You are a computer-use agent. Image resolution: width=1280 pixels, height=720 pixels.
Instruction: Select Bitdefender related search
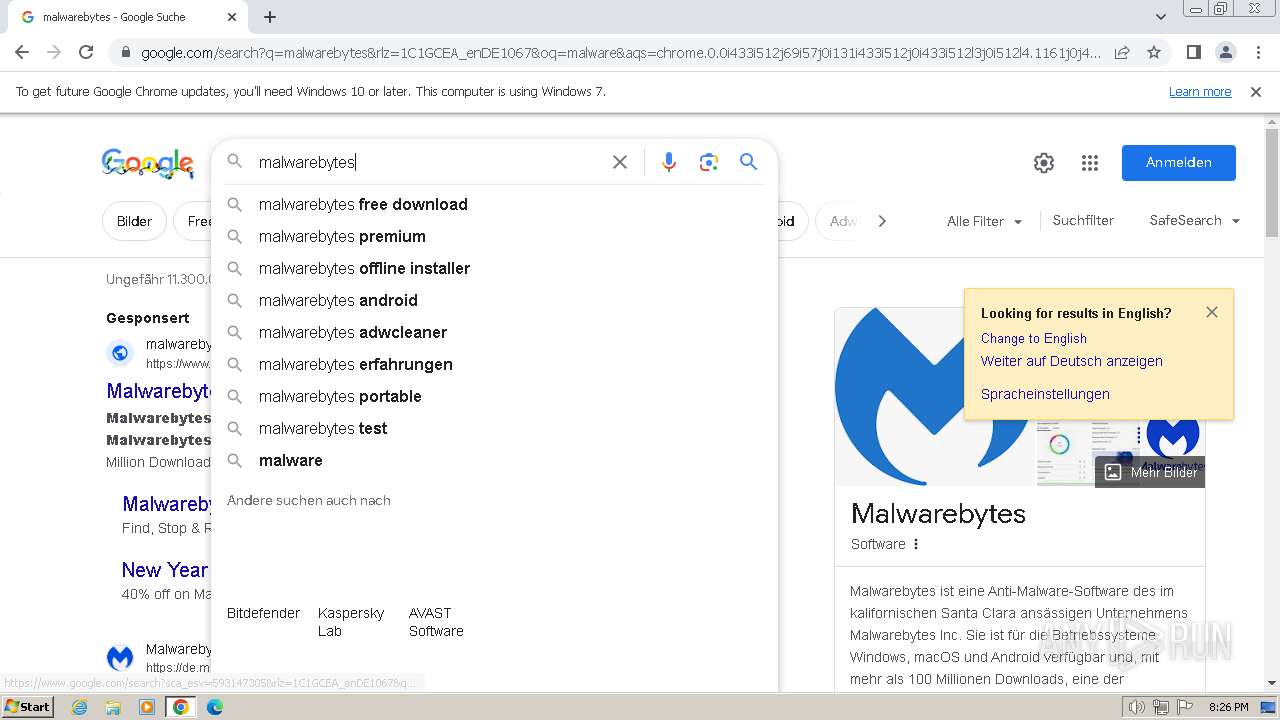pyautogui.click(x=263, y=613)
